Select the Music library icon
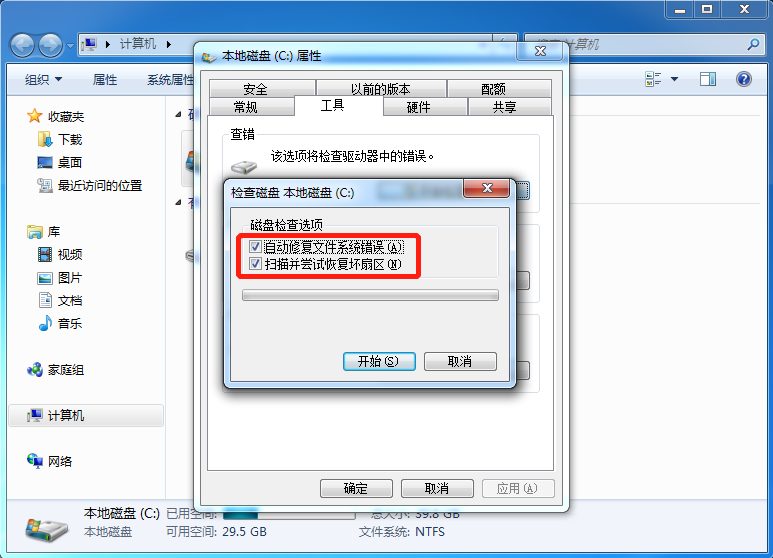This screenshot has height=558, width=773. (x=45, y=323)
